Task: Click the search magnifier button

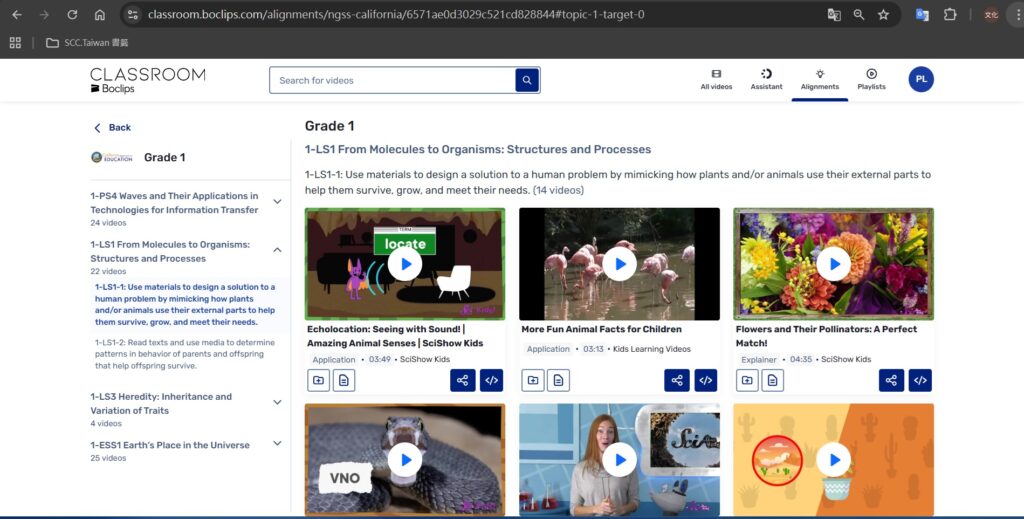Action: point(527,80)
